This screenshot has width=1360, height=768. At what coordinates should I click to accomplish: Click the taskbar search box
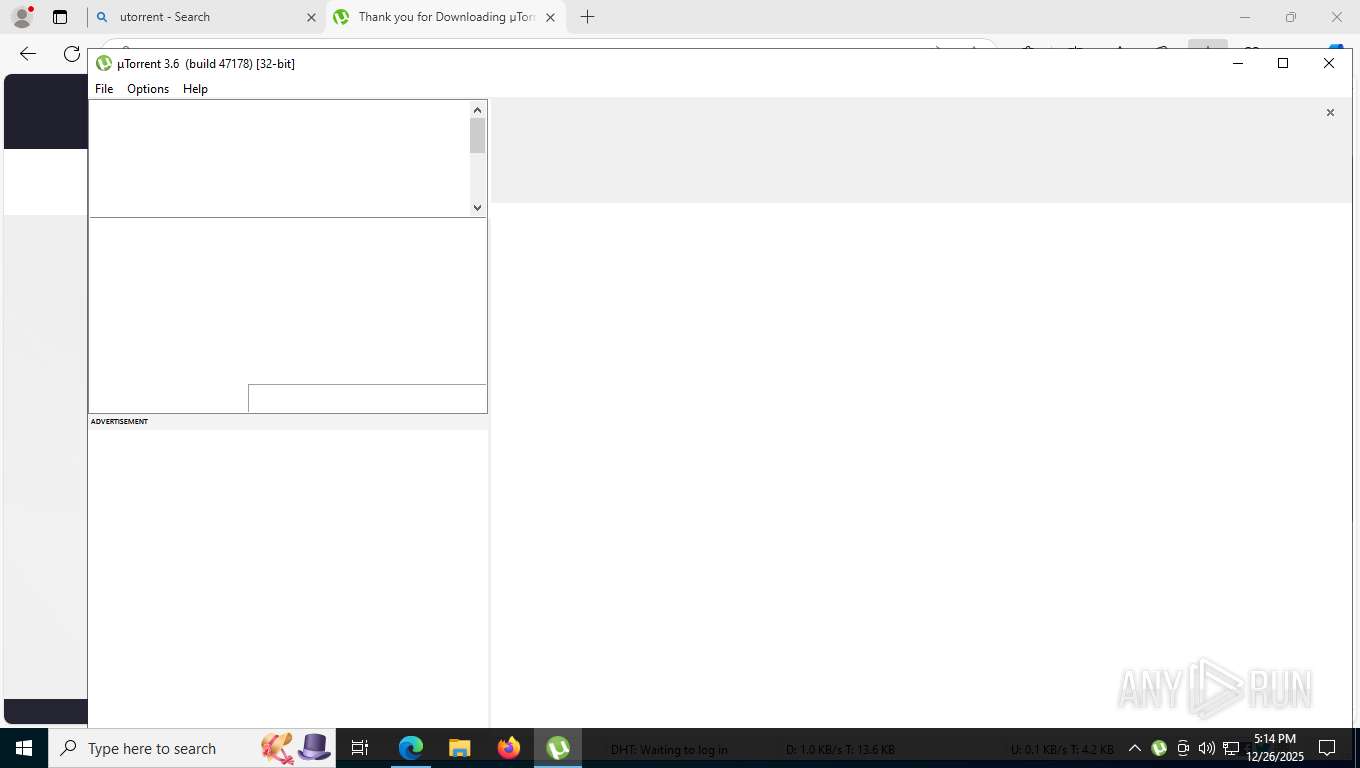click(194, 748)
